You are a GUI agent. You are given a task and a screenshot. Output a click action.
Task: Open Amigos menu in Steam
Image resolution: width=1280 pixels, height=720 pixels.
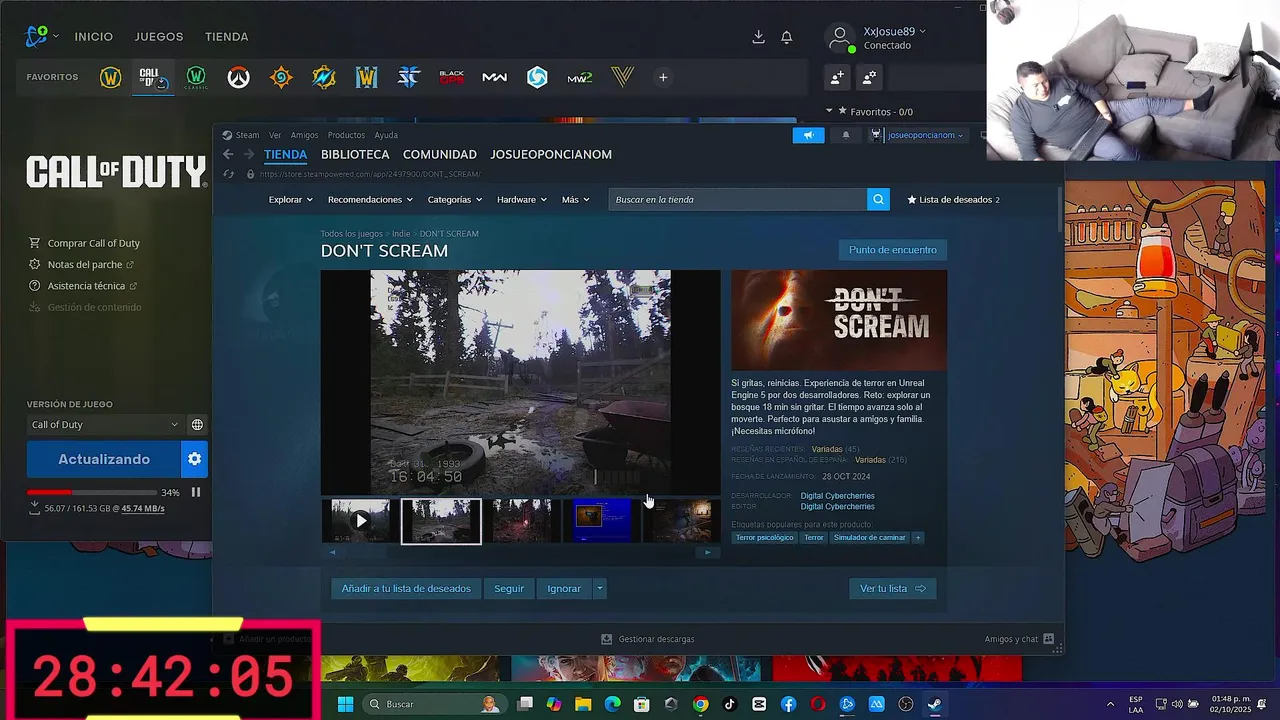pos(304,135)
